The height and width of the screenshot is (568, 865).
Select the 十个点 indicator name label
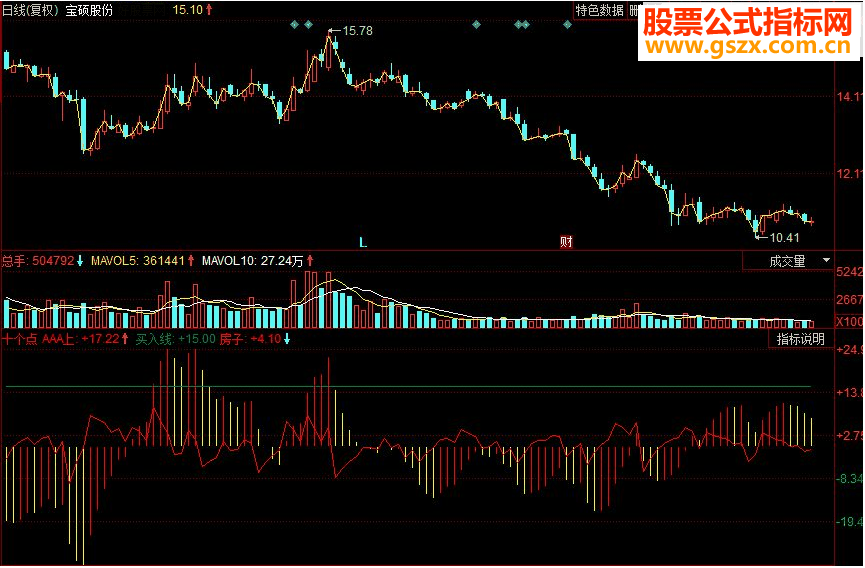point(19,339)
